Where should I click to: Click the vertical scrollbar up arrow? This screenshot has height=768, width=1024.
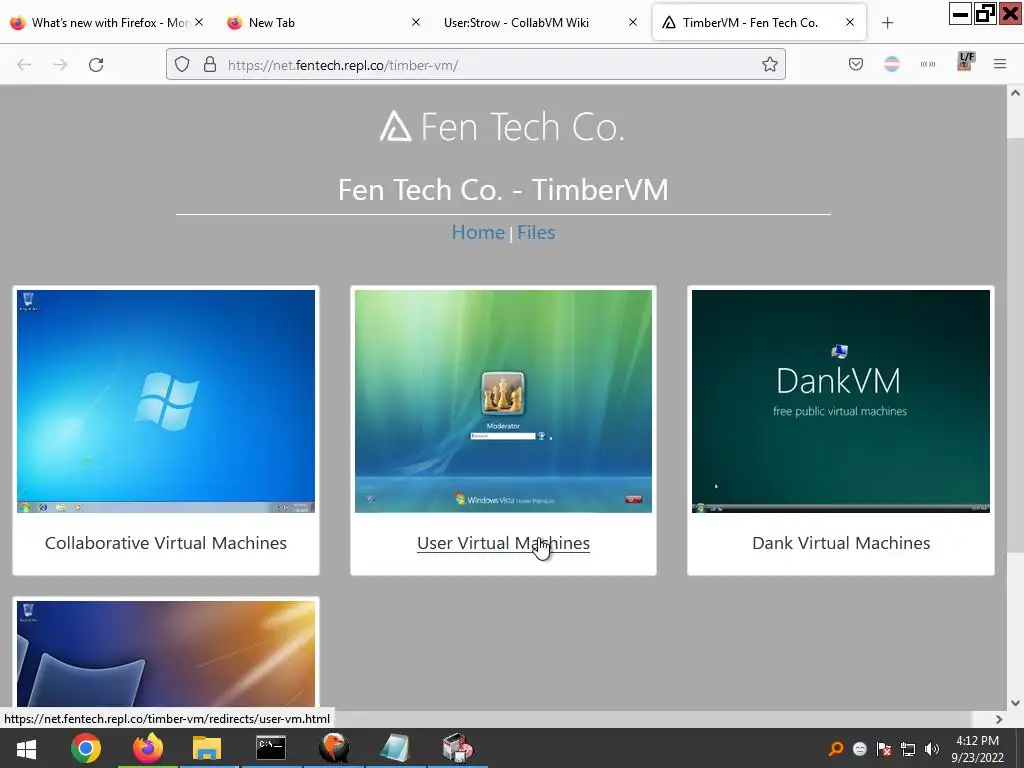point(1015,93)
